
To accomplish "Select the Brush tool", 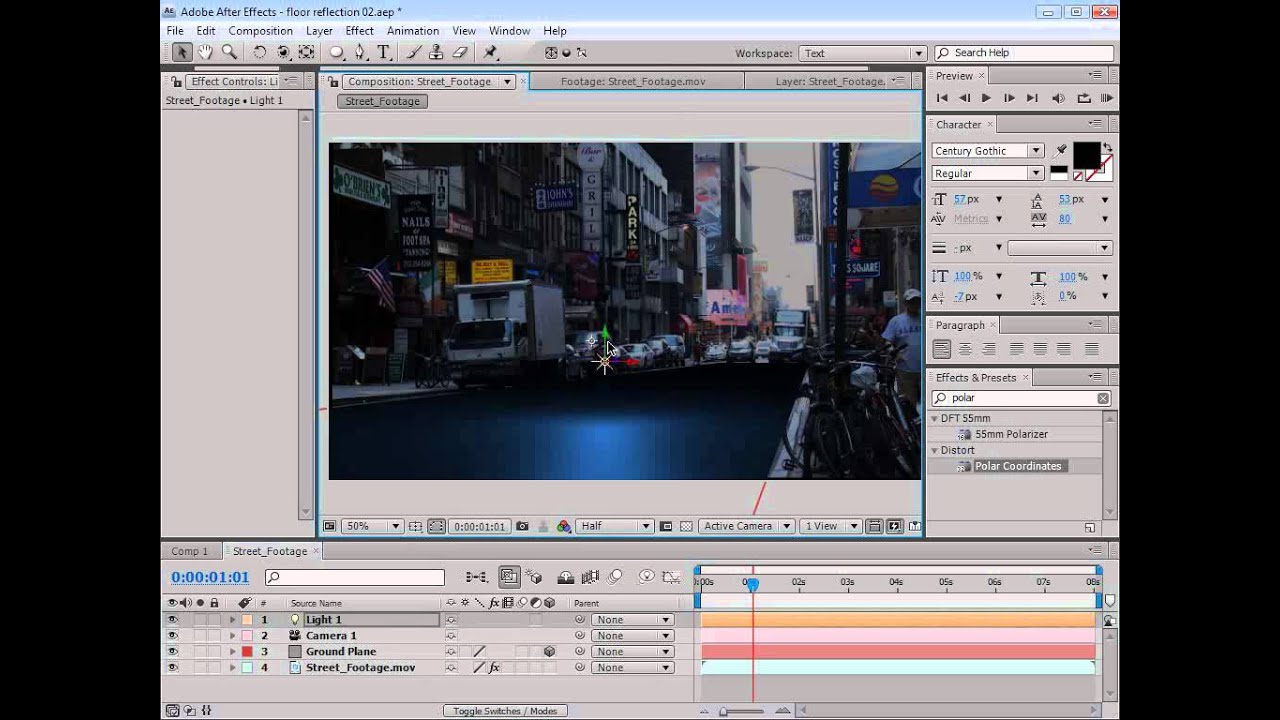I will click(x=414, y=53).
